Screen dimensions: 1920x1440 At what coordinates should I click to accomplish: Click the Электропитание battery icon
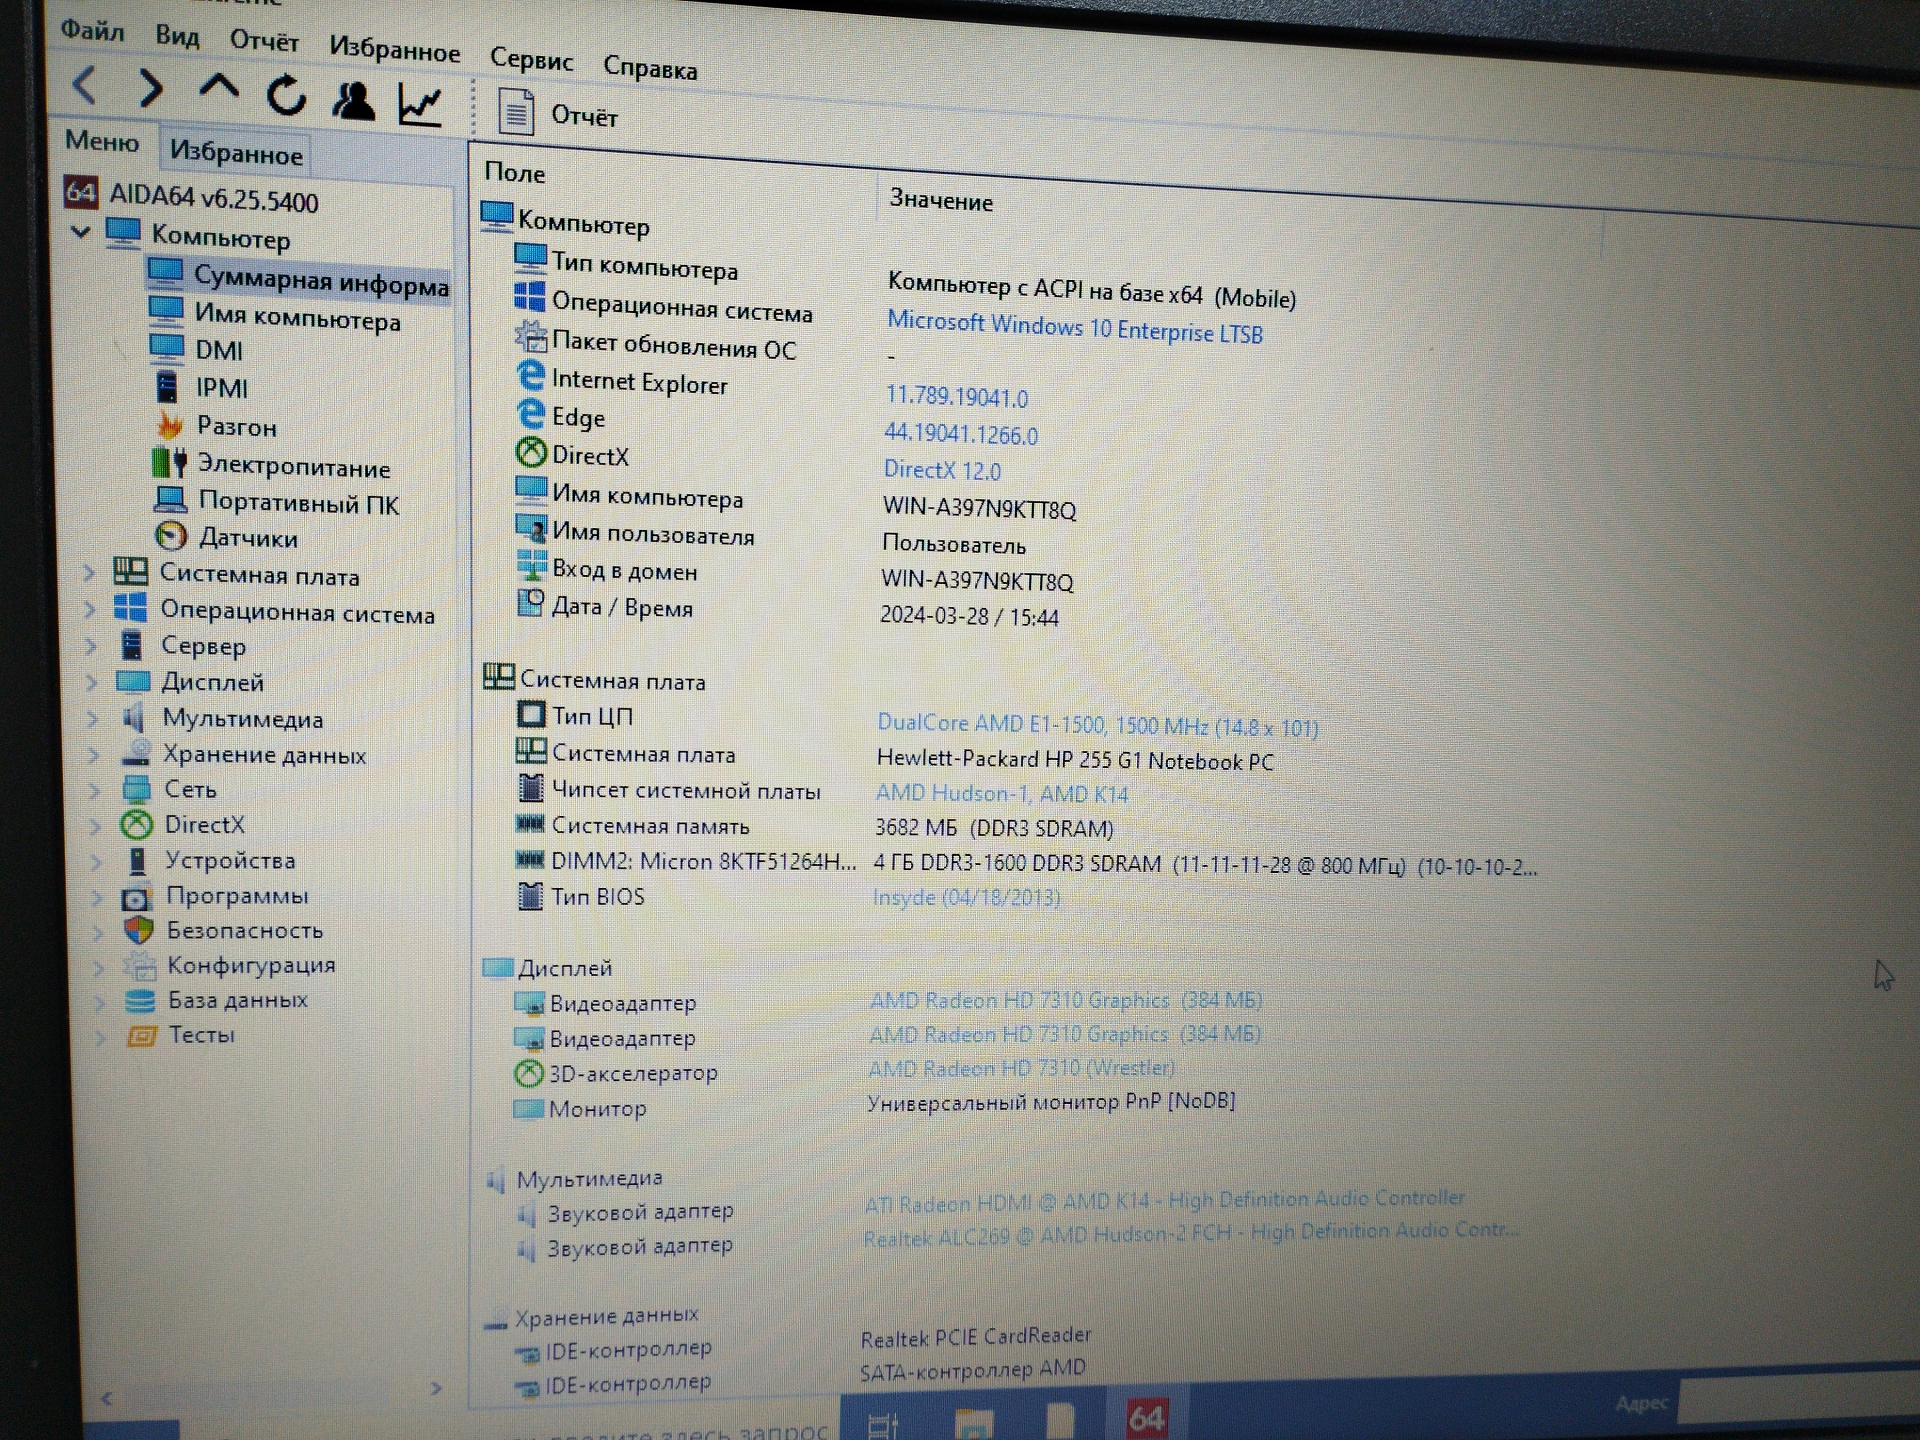pos(170,463)
